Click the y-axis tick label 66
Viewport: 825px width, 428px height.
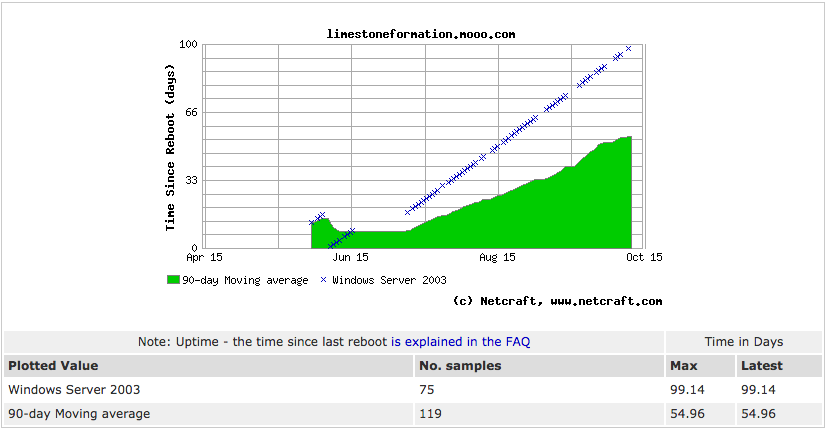192,112
